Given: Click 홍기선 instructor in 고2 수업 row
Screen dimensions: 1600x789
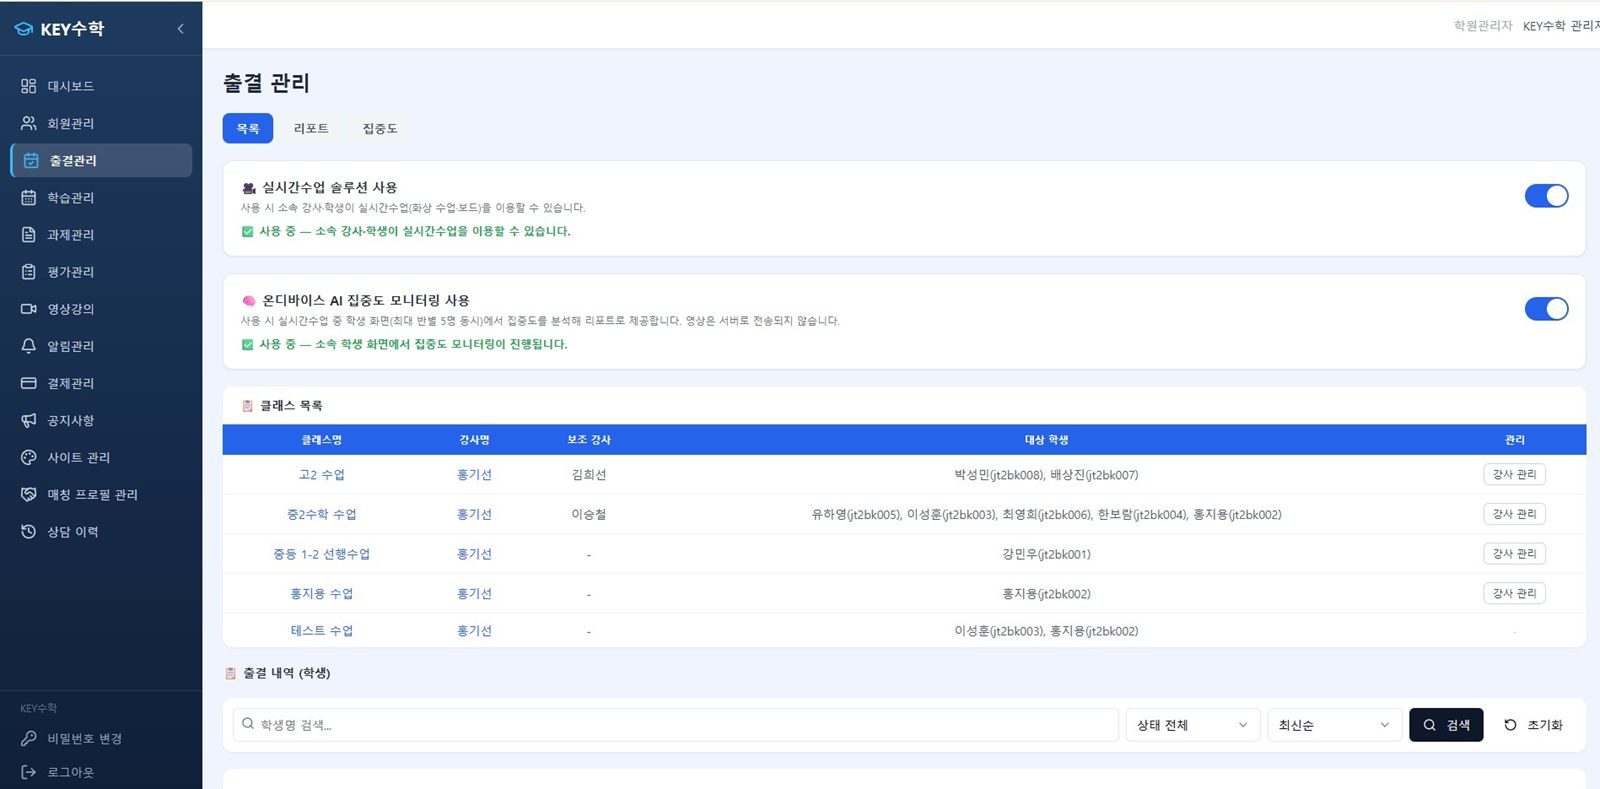Looking at the screenshot, I should (x=474, y=475).
